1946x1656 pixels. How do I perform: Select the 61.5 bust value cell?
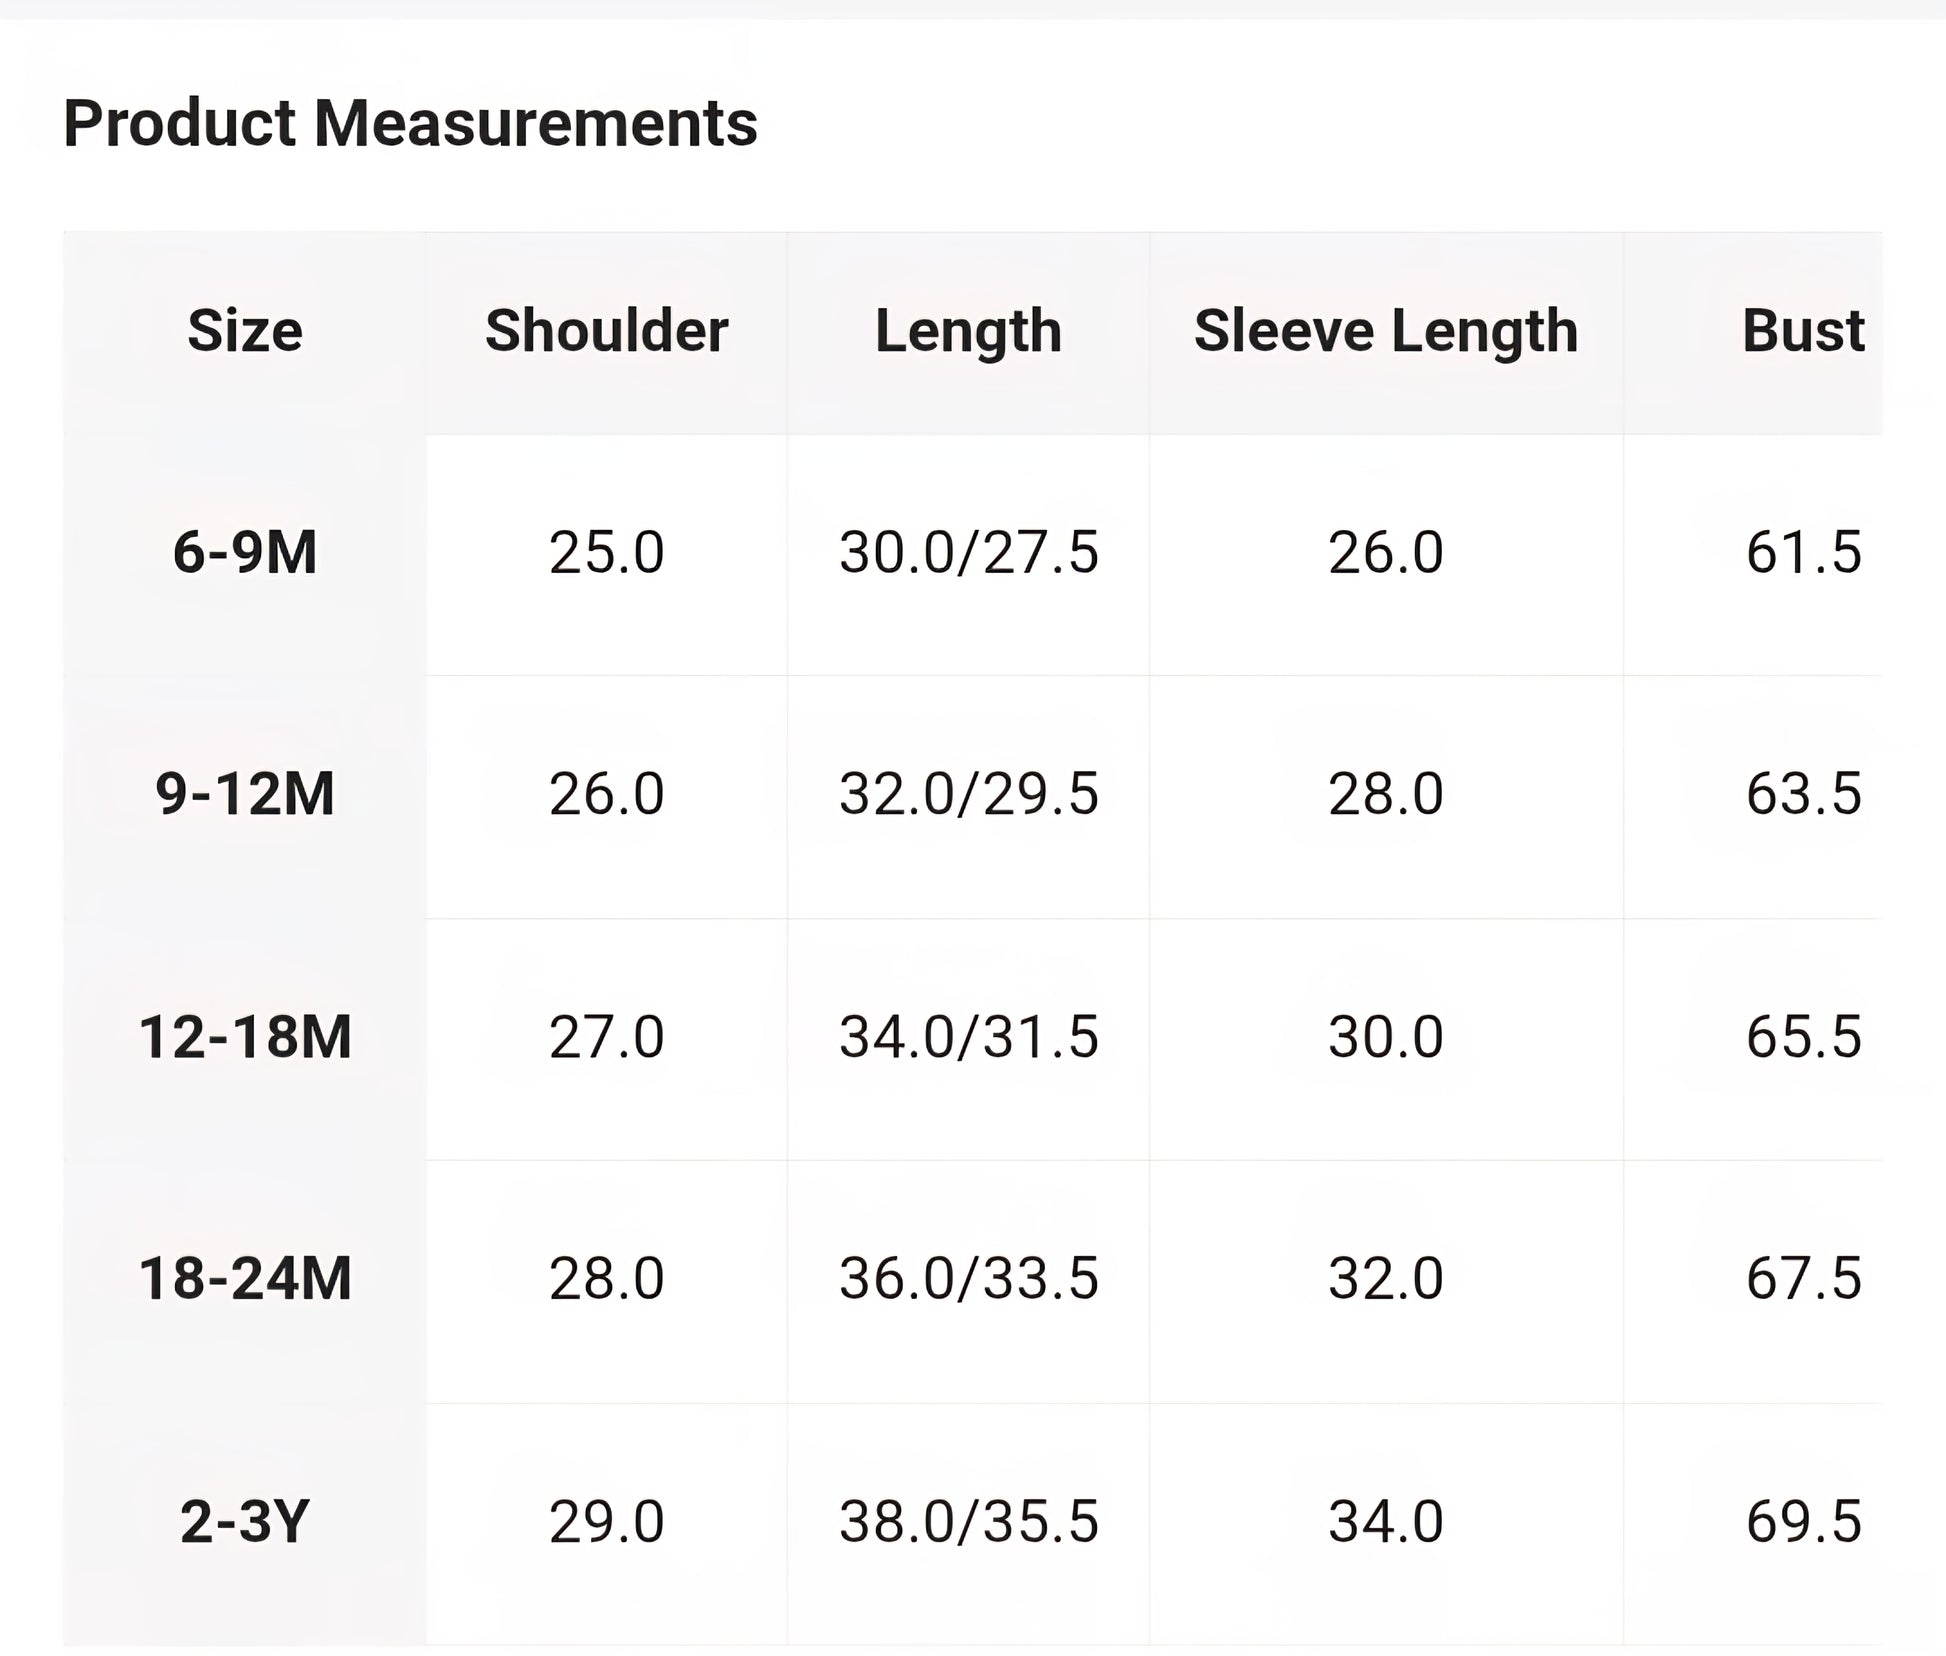coord(1803,552)
